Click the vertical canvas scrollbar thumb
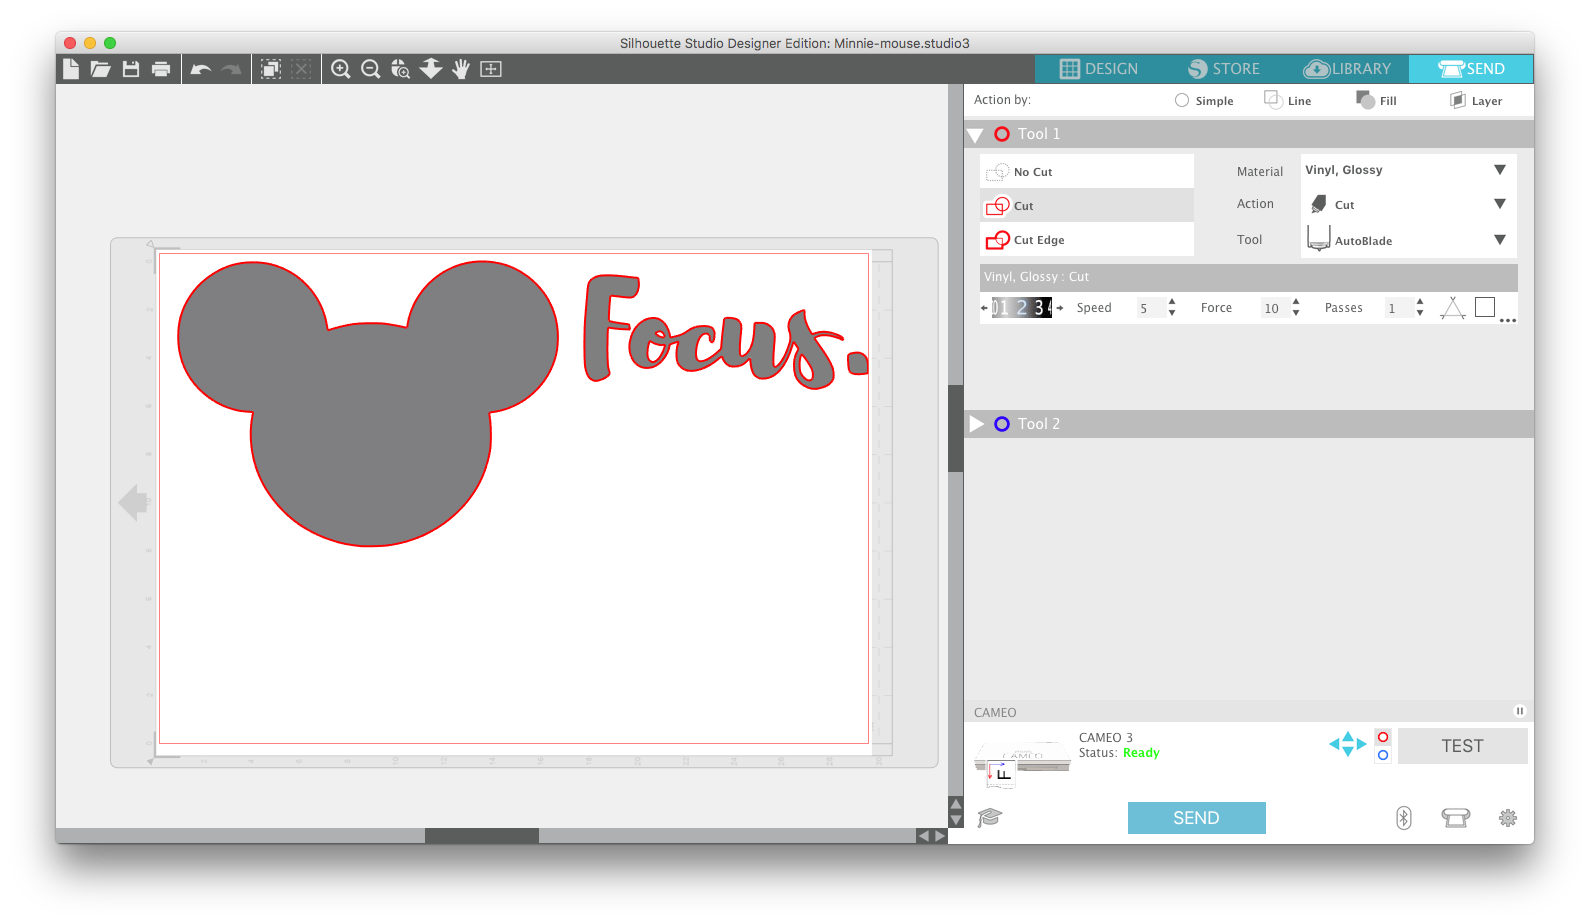 (x=955, y=428)
